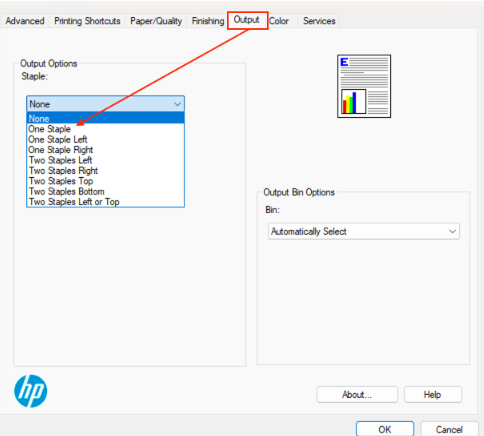Confirm with the OK button
The width and height of the screenshot is (484, 436).
(385, 429)
